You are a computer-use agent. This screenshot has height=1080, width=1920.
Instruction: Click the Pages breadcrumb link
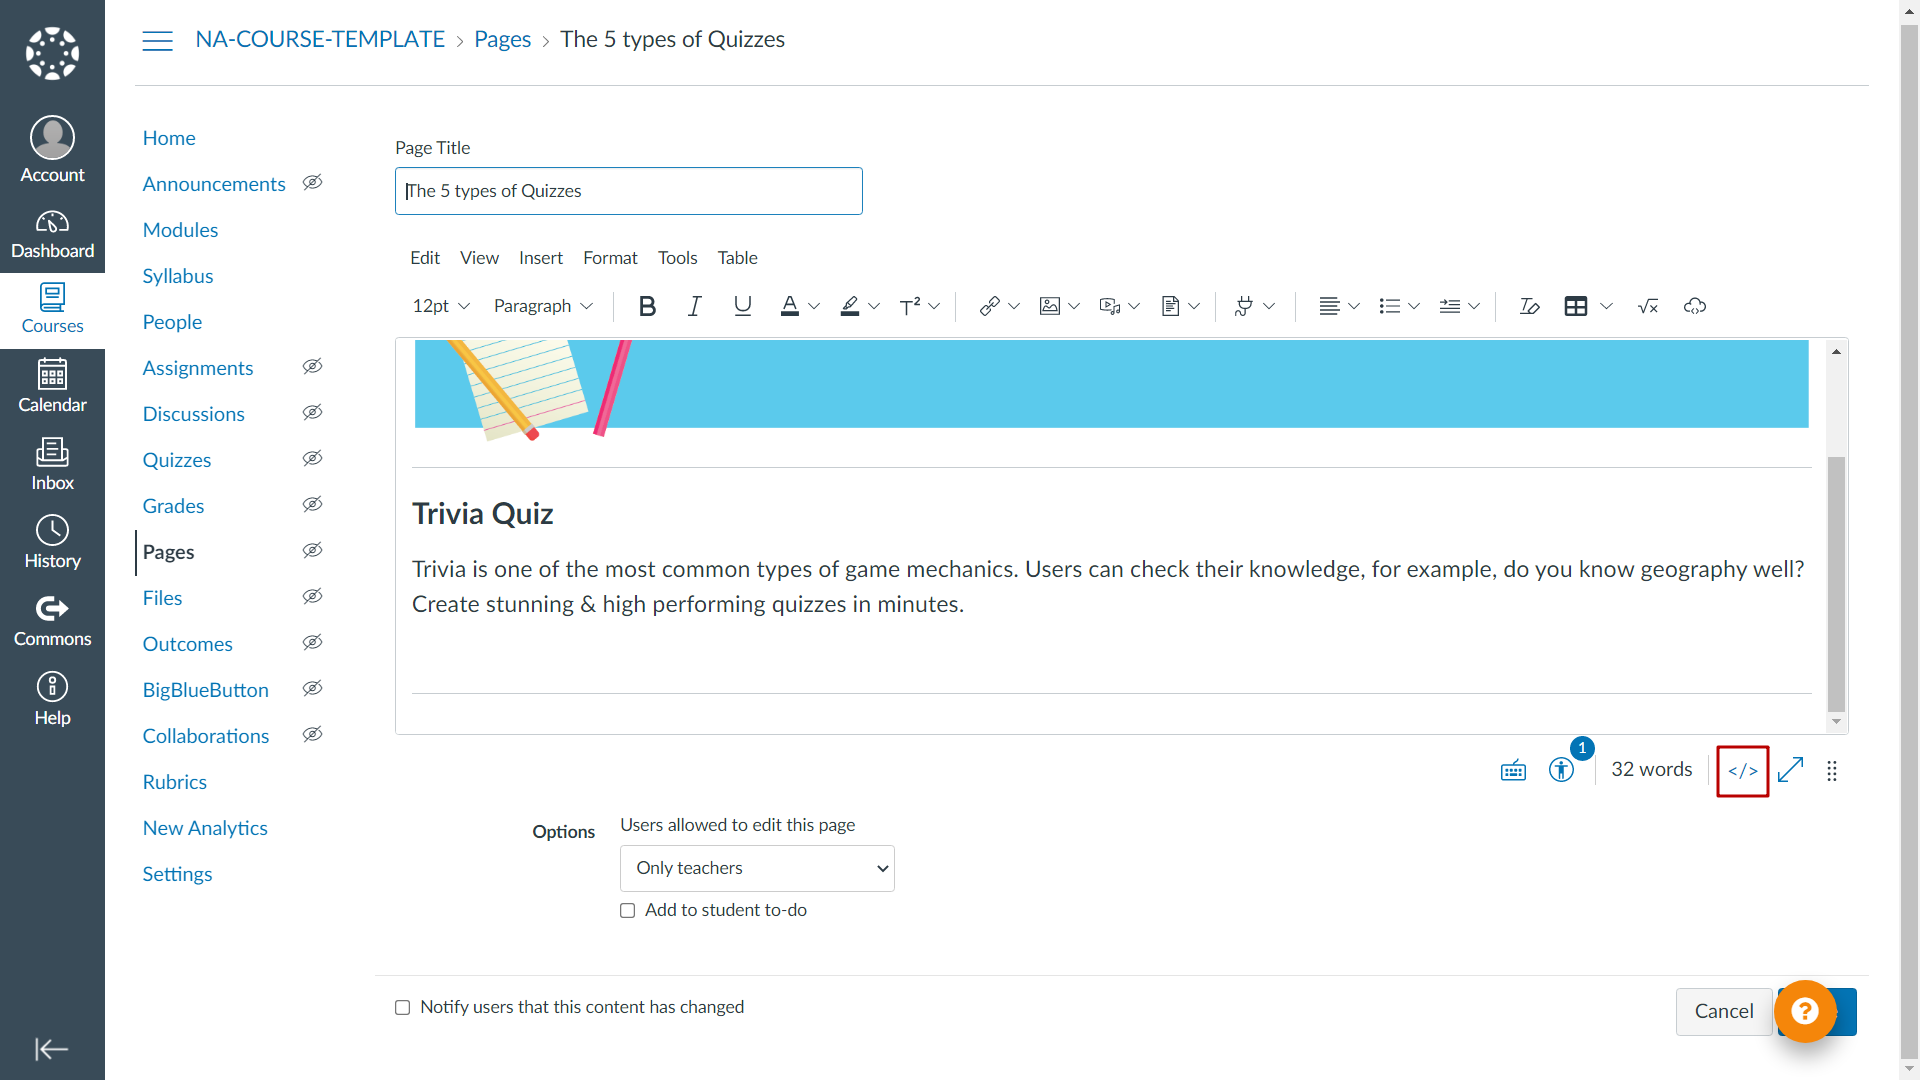pos(501,40)
